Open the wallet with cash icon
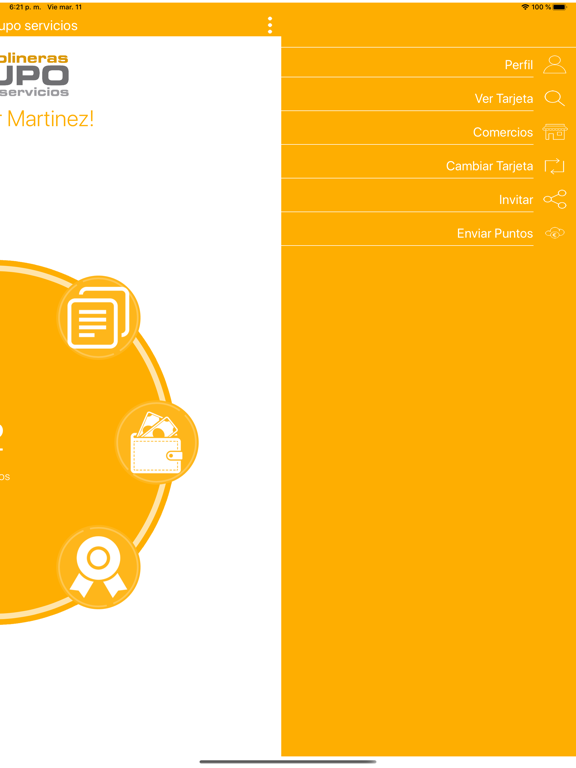The width and height of the screenshot is (576, 768). point(157,443)
